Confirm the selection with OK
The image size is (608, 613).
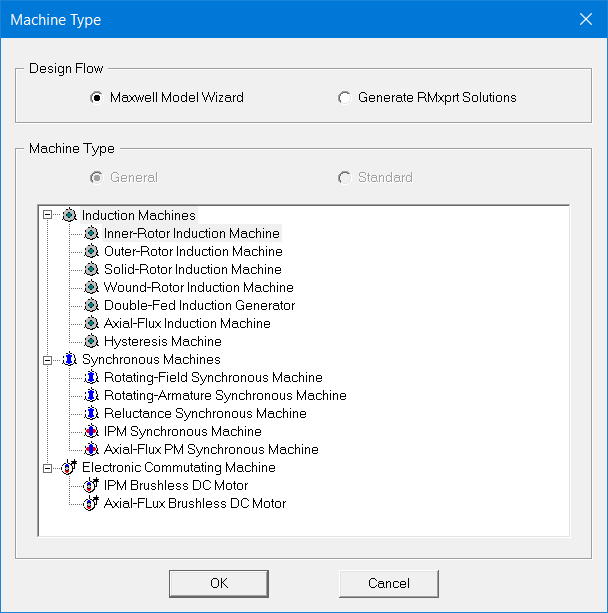pyautogui.click(x=219, y=583)
